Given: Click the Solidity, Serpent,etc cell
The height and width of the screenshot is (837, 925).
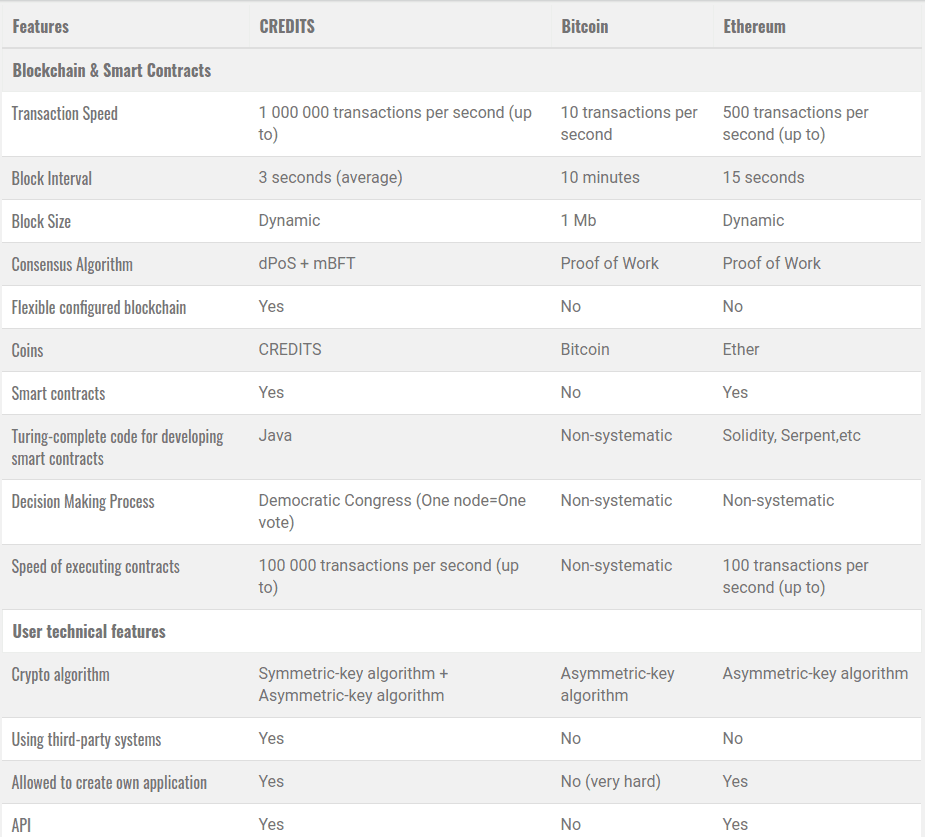Looking at the screenshot, I should coord(792,436).
